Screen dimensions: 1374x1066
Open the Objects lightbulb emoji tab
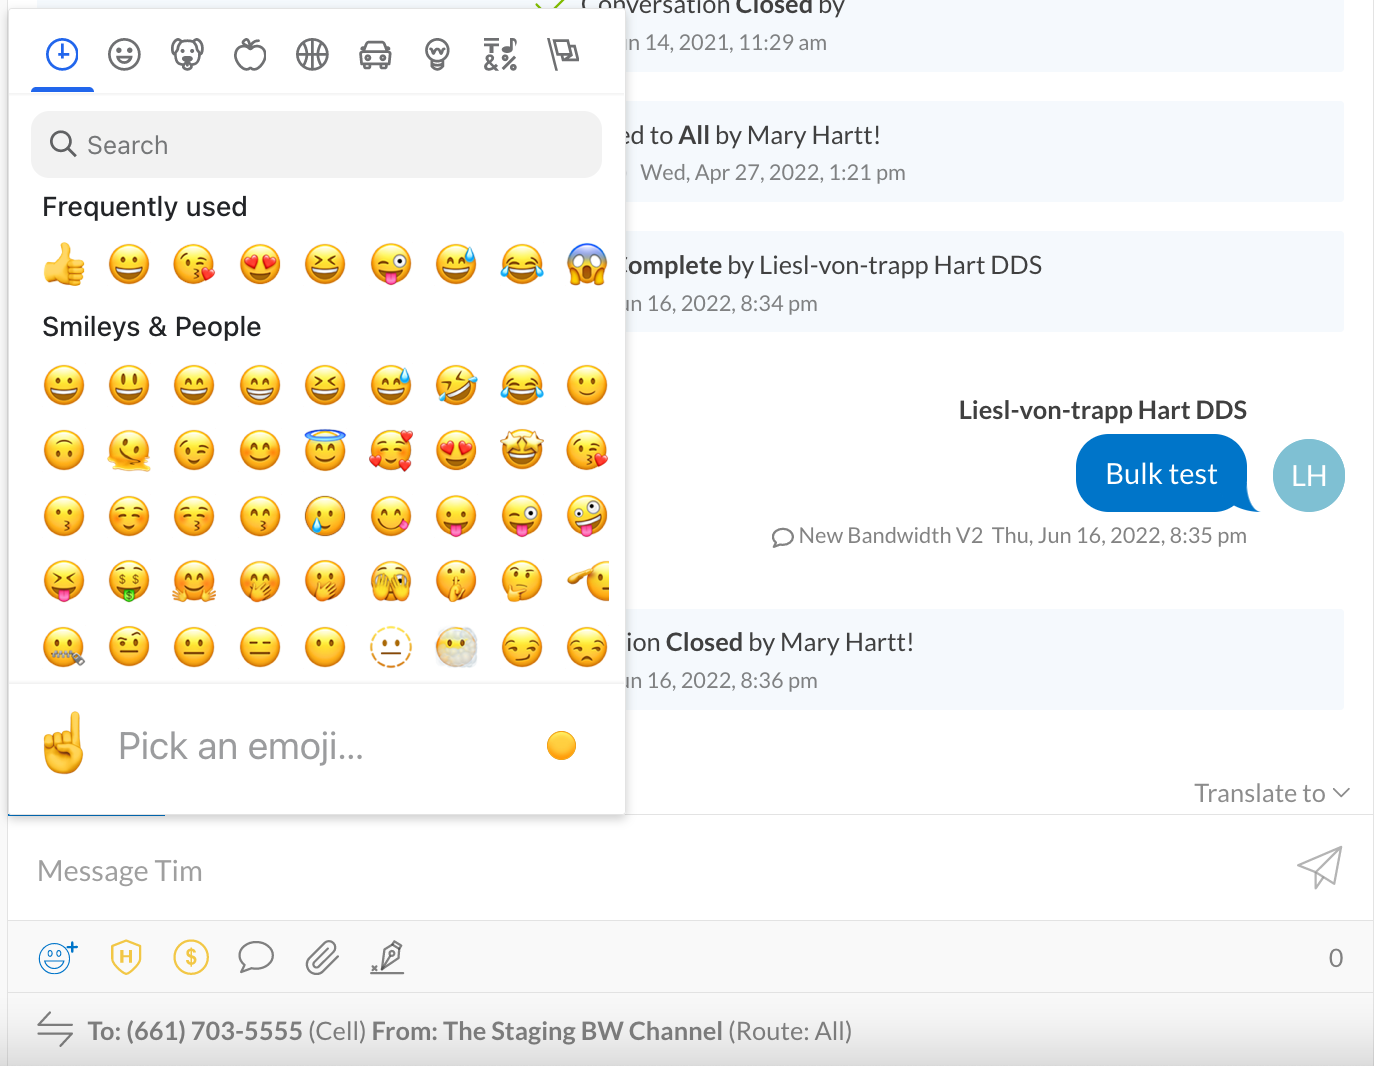tap(437, 54)
